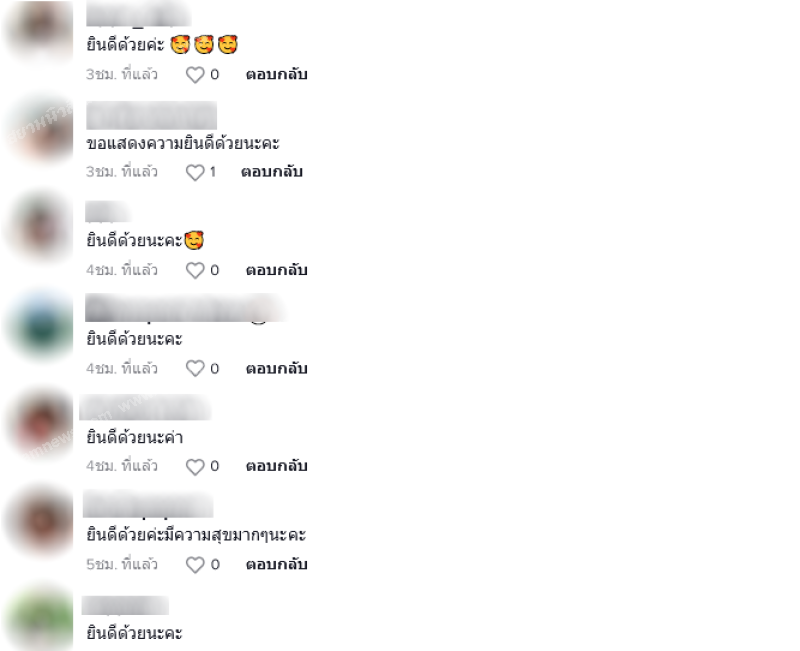Open the green avatar of the bottom comment
This screenshot has width=800, height=651.
coord(41,618)
